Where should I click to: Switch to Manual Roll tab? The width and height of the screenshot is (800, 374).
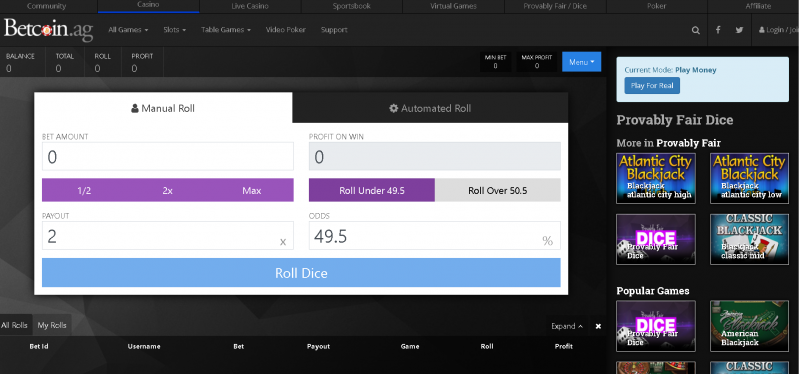[x=163, y=108]
